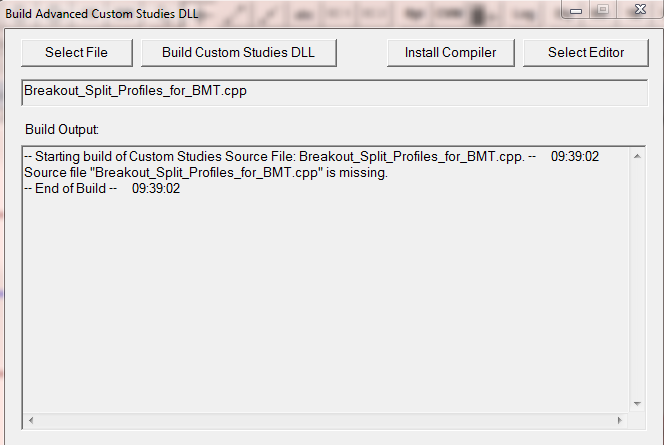664x445 pixels.
Task: Click the horizontal scrollbar left arrow
Action: click(30, 420)
